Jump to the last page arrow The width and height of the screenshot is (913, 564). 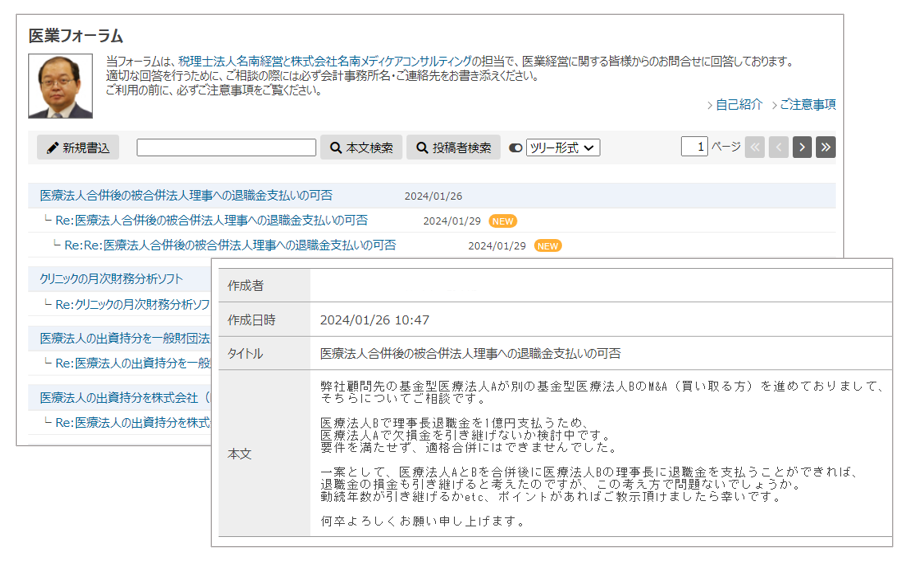[825, 147]
